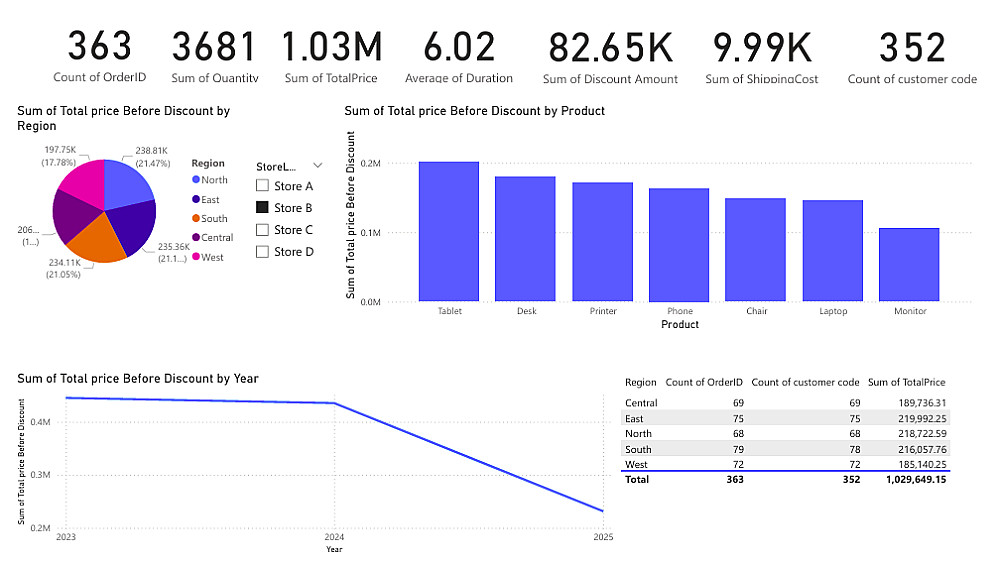This screenshot has width=1000, height=566.
Task: Select the Monitor bar in product chart
Action: [x=909, y=265]
